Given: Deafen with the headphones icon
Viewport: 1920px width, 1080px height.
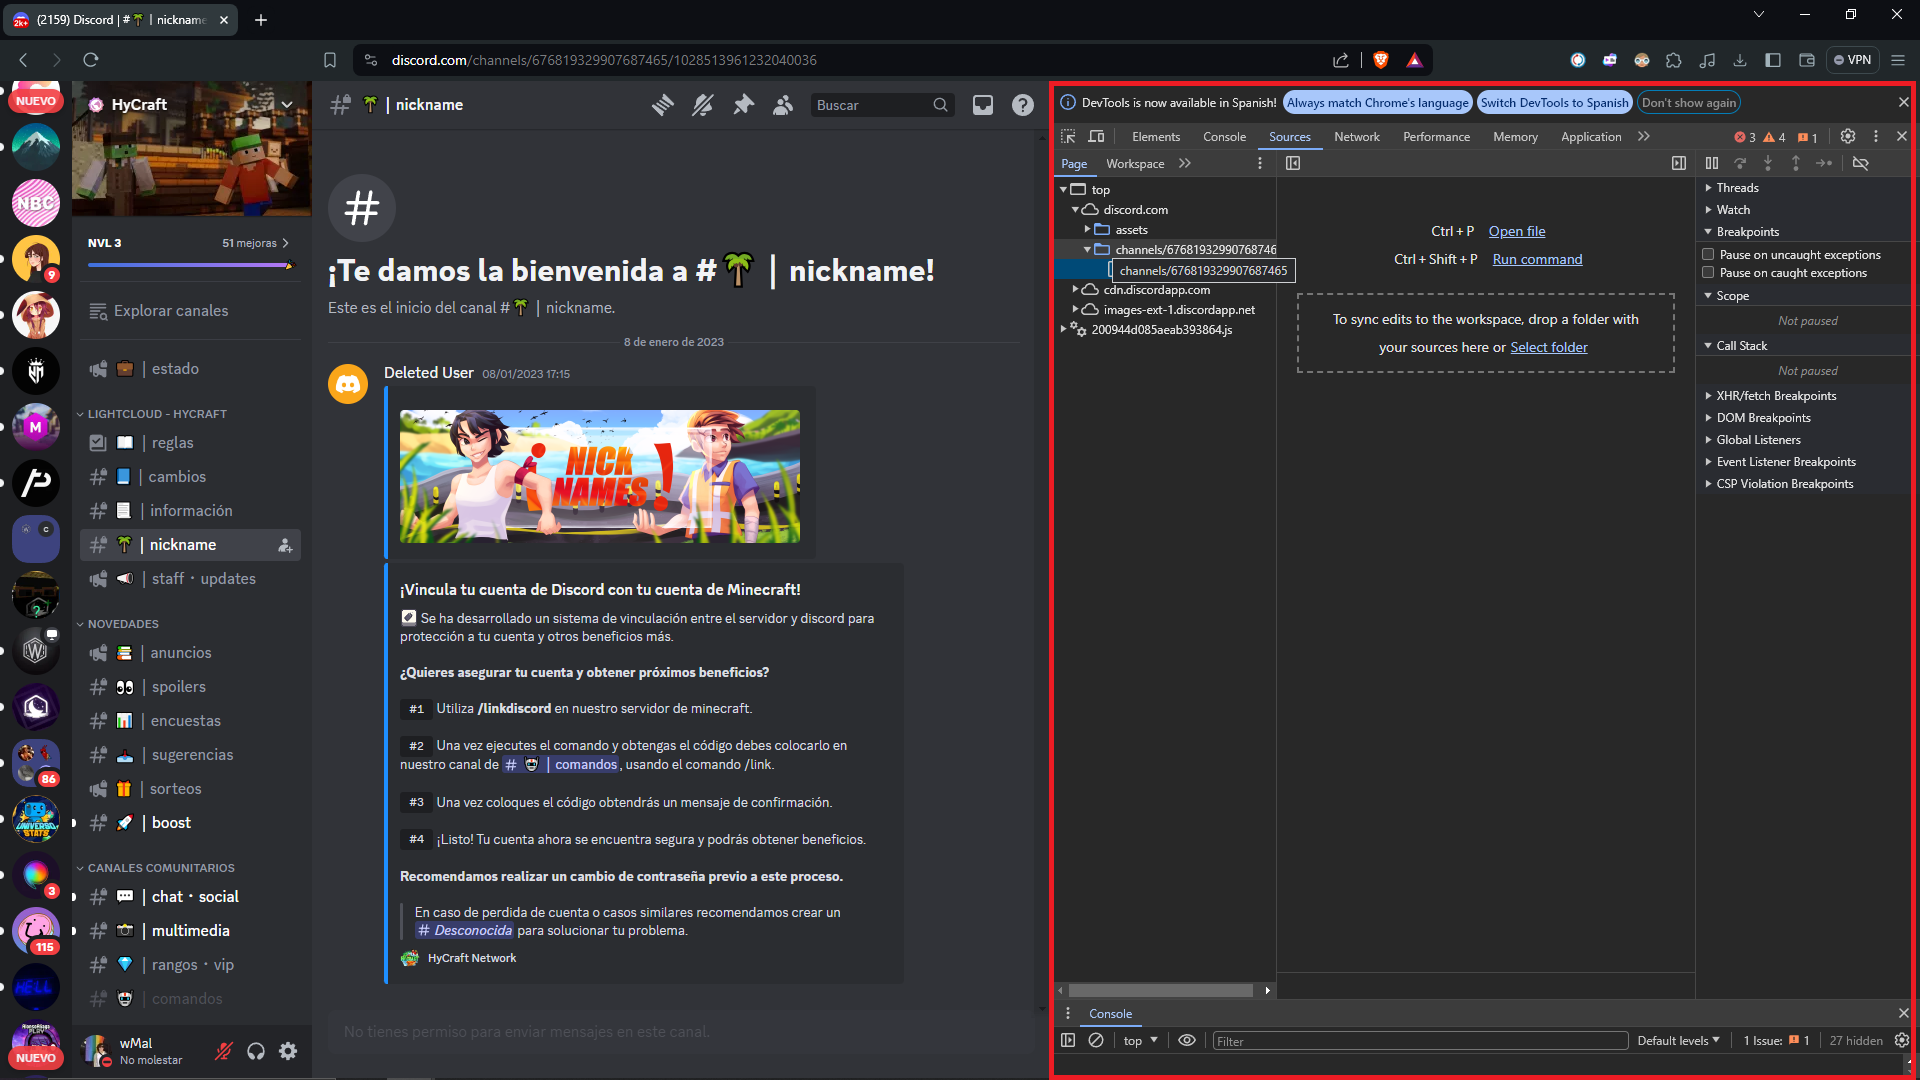Looking at the screenshot, I should point(256,1051).
